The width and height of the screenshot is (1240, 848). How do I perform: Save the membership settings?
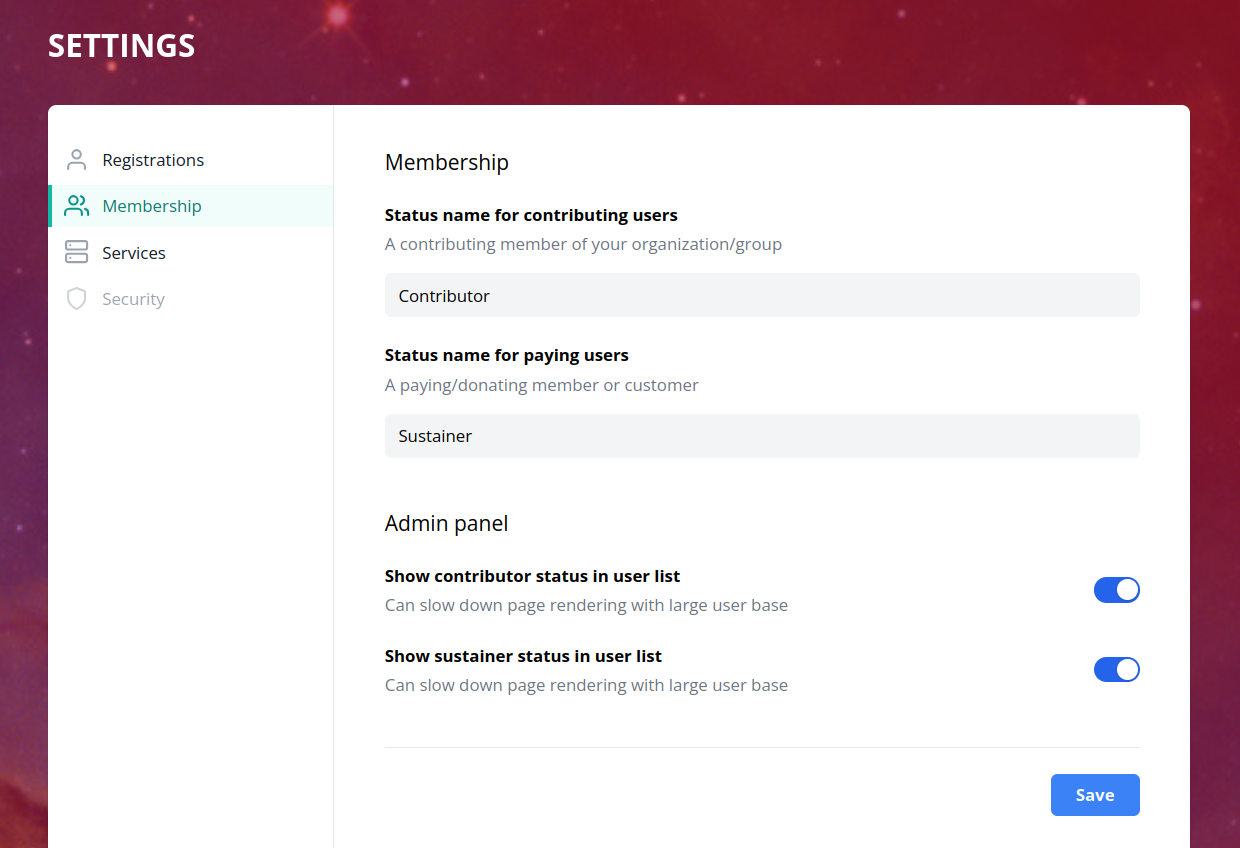point(1095,795)
